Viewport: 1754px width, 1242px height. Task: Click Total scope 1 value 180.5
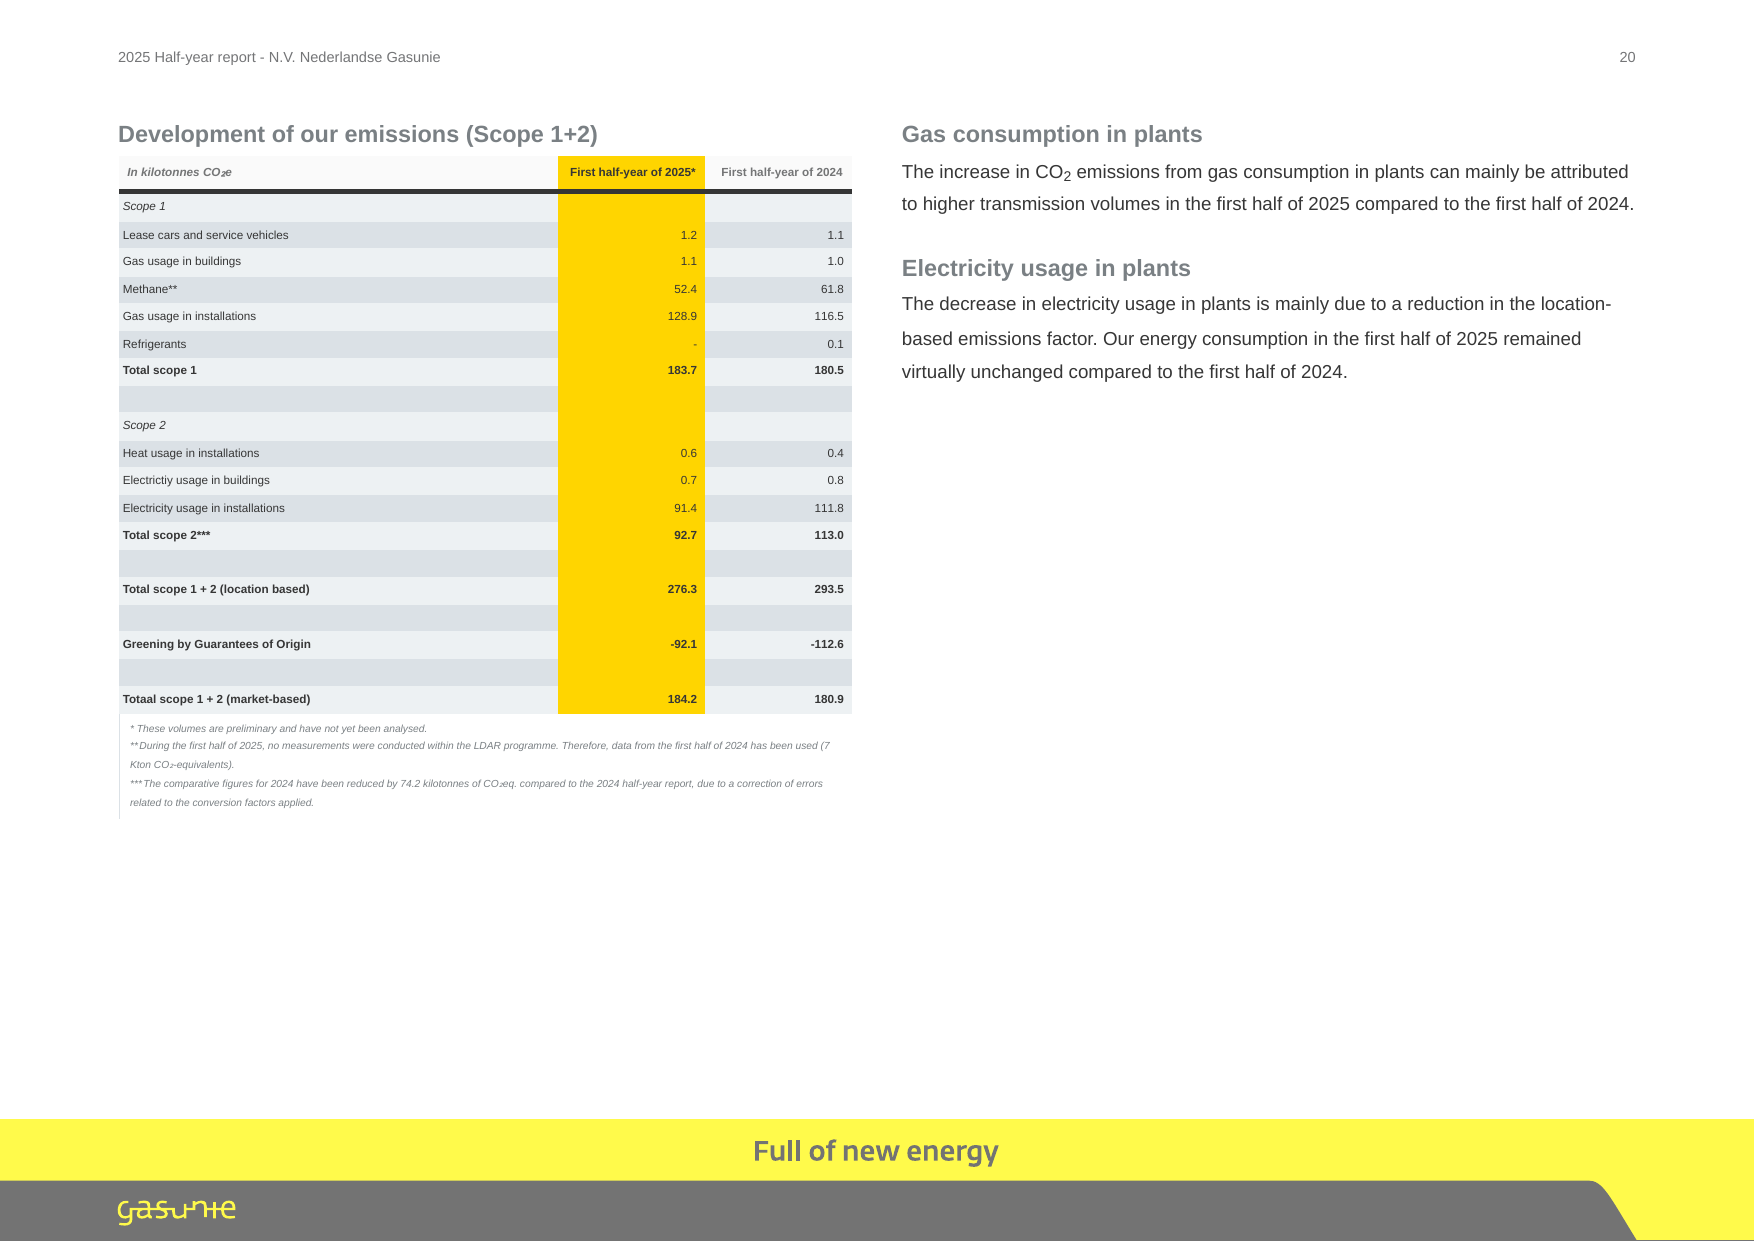pyautogui.click(x=829, y=370)
